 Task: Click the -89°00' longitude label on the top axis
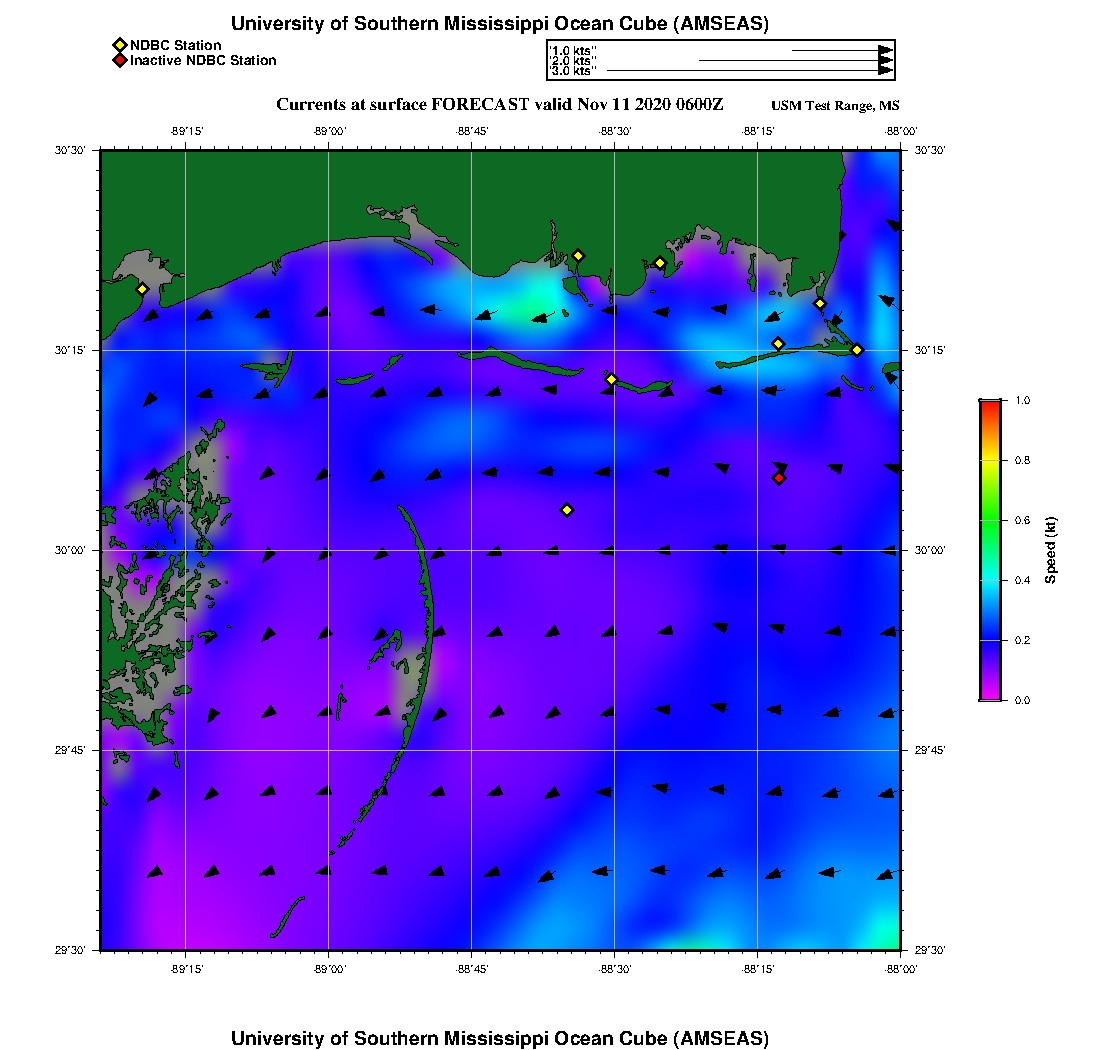point(329,131)
